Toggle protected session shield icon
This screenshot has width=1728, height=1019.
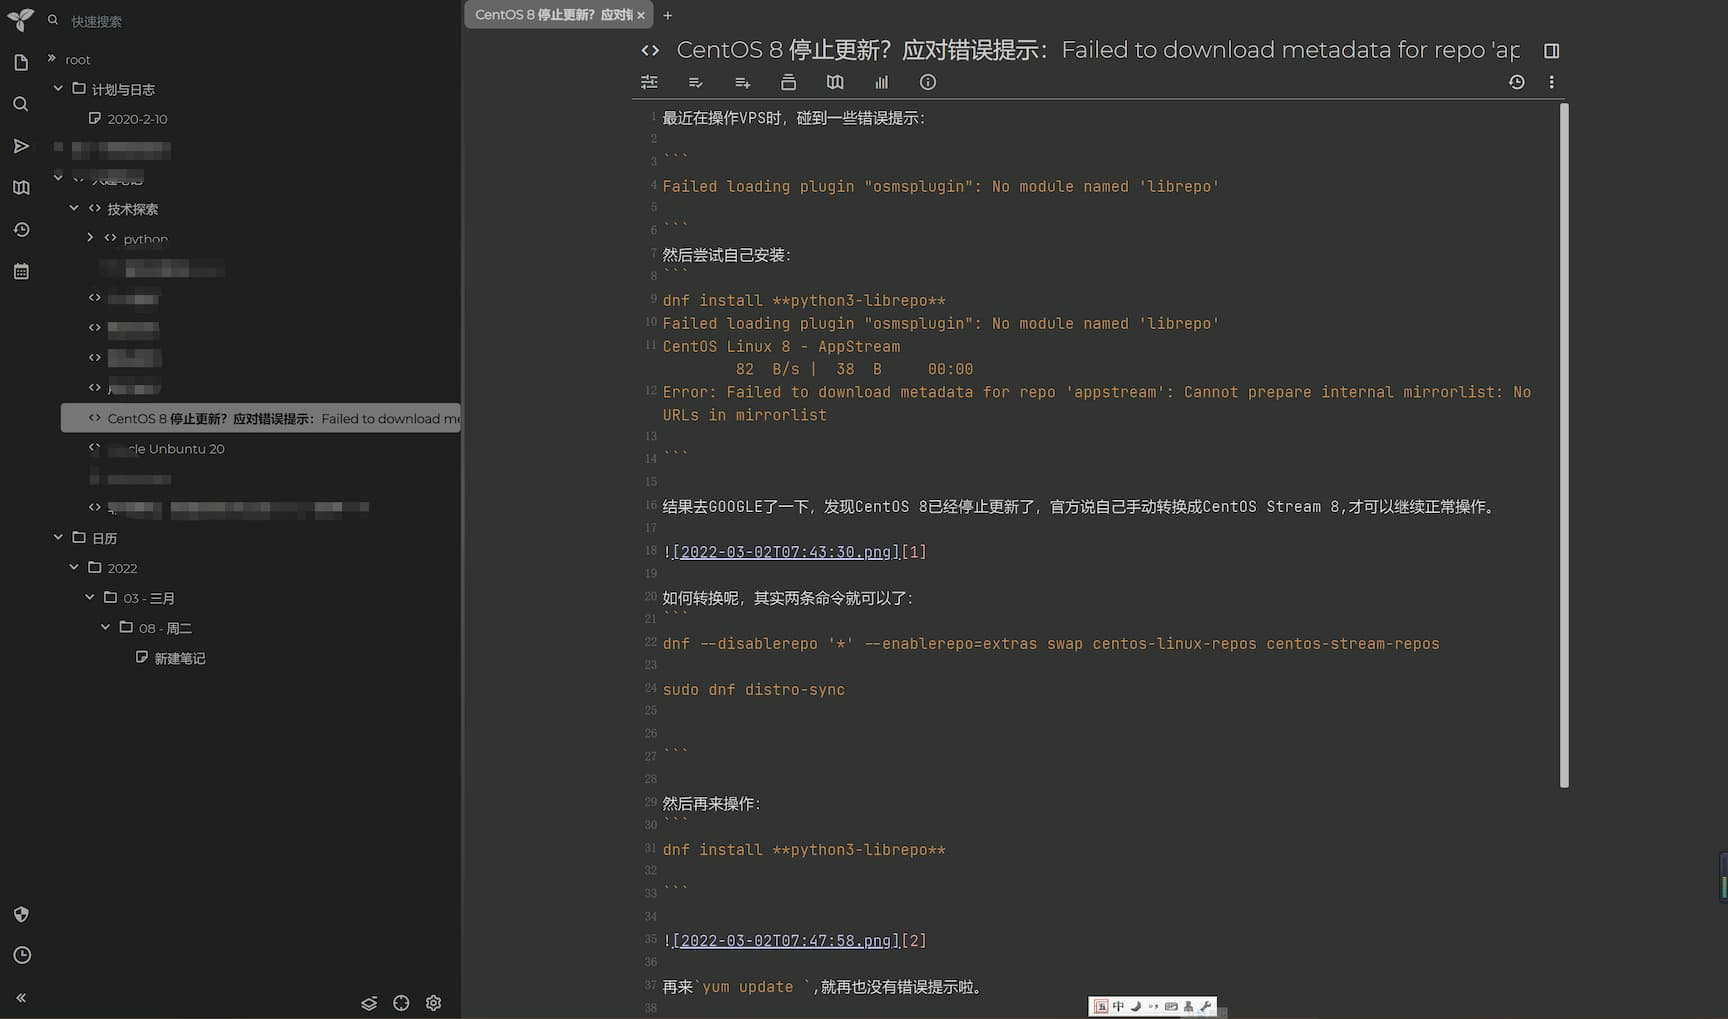21,914
